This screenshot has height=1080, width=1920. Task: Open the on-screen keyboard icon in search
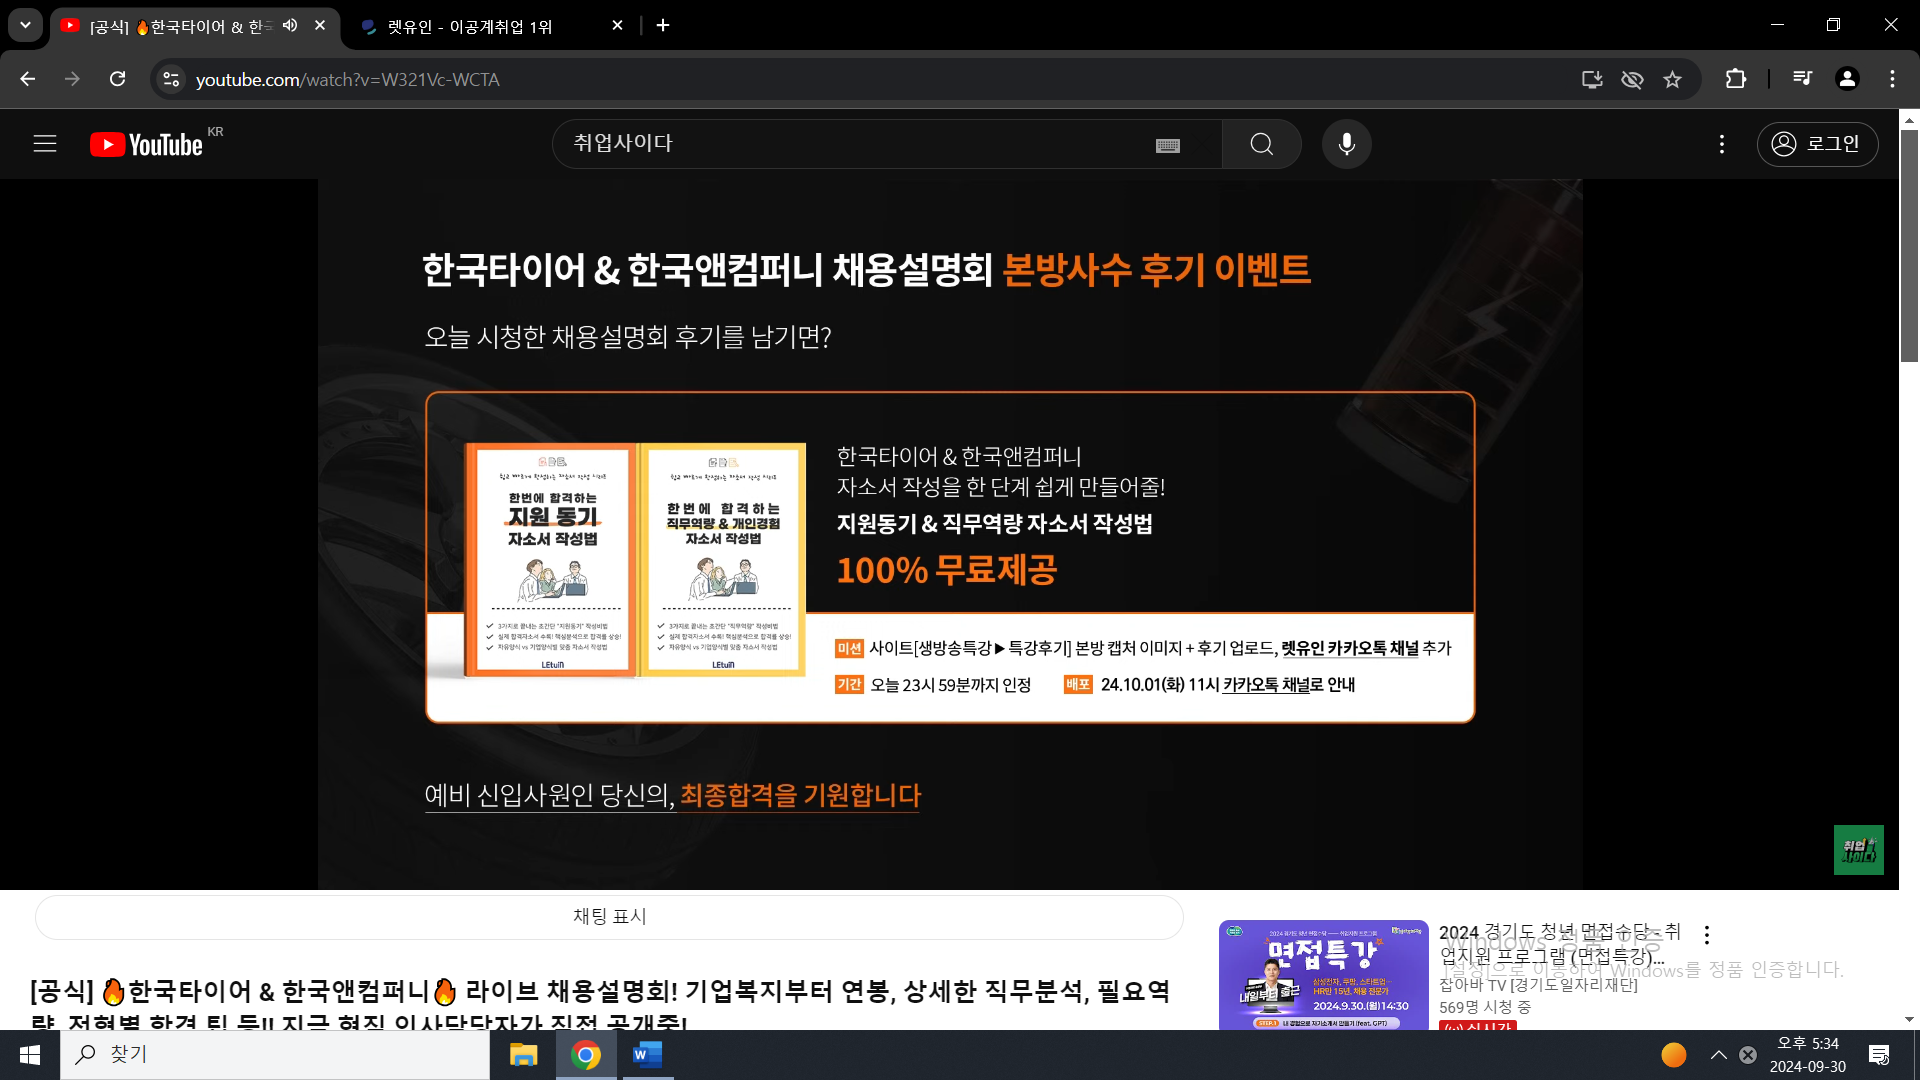coord(1167,146)
